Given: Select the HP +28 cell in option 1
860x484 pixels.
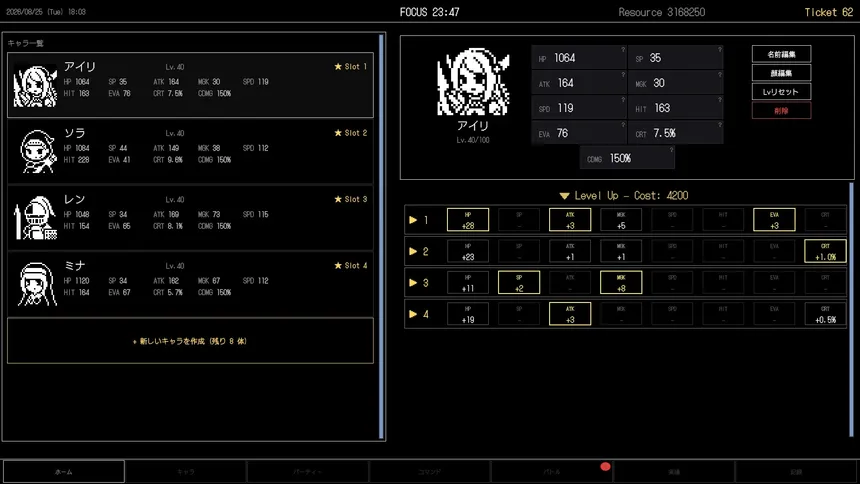Looking at the screenshot, I should pyautogui.click(x=468, y=220).
